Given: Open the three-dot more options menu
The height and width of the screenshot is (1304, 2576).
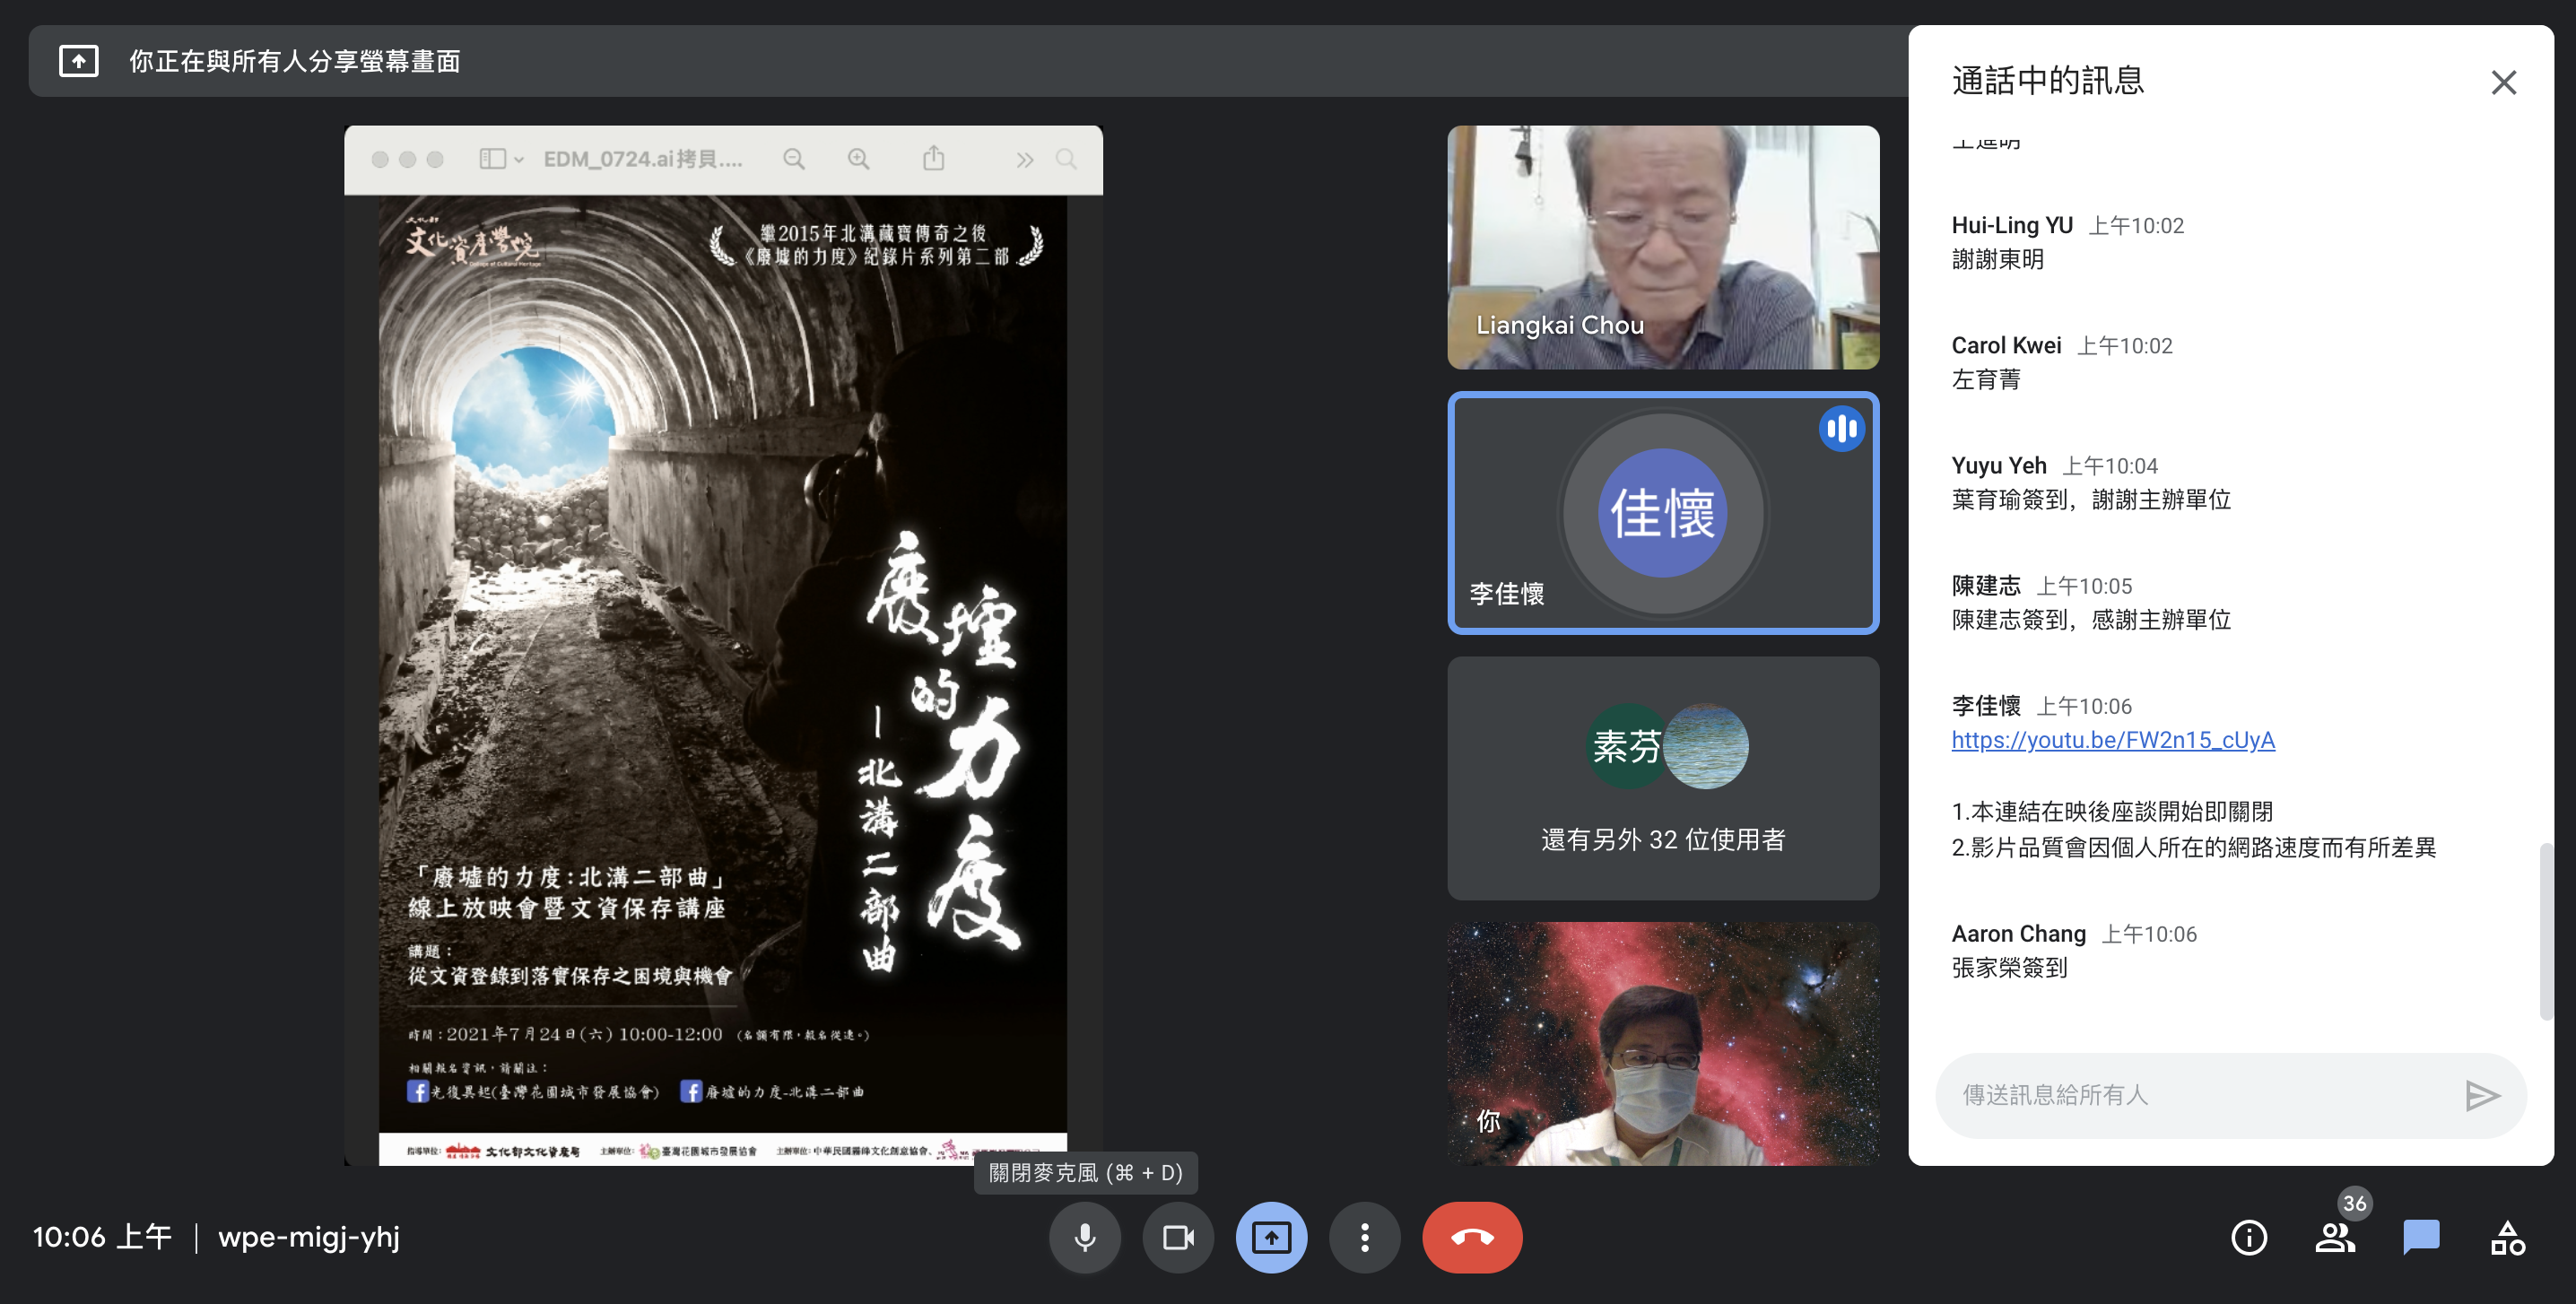Looking at the screenshot, I should pos(1364,1237).
